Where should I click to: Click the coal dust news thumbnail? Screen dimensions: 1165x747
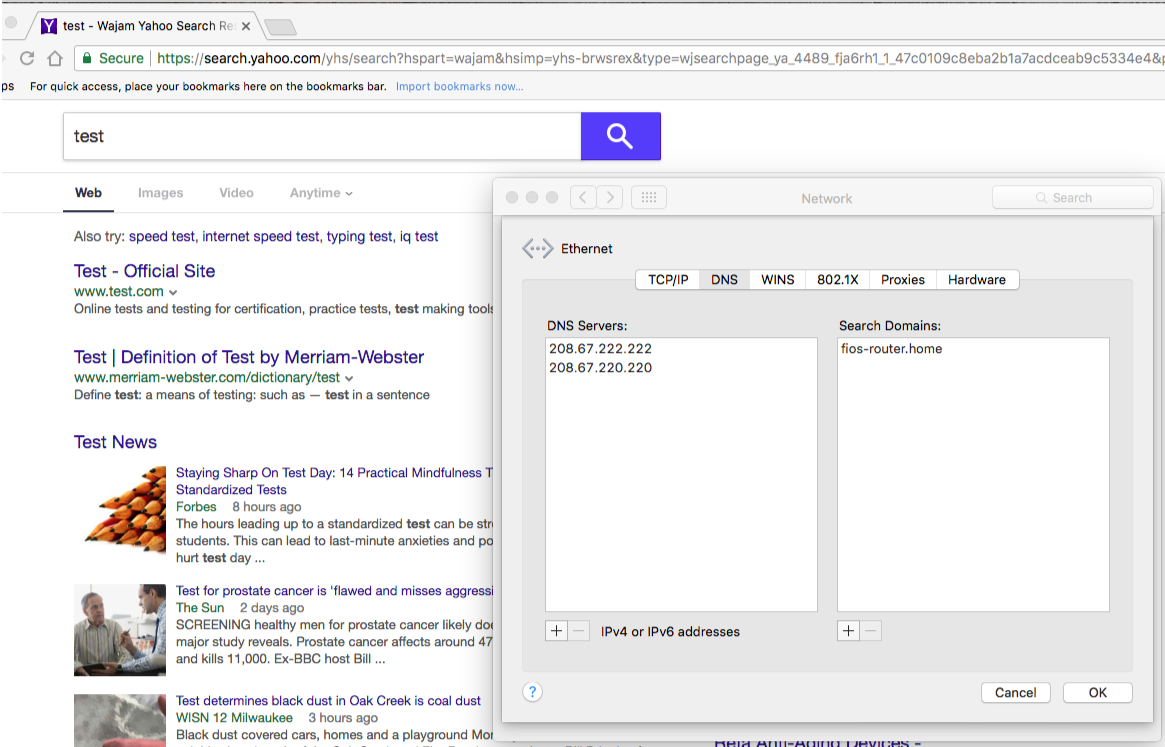click(120, 720)
